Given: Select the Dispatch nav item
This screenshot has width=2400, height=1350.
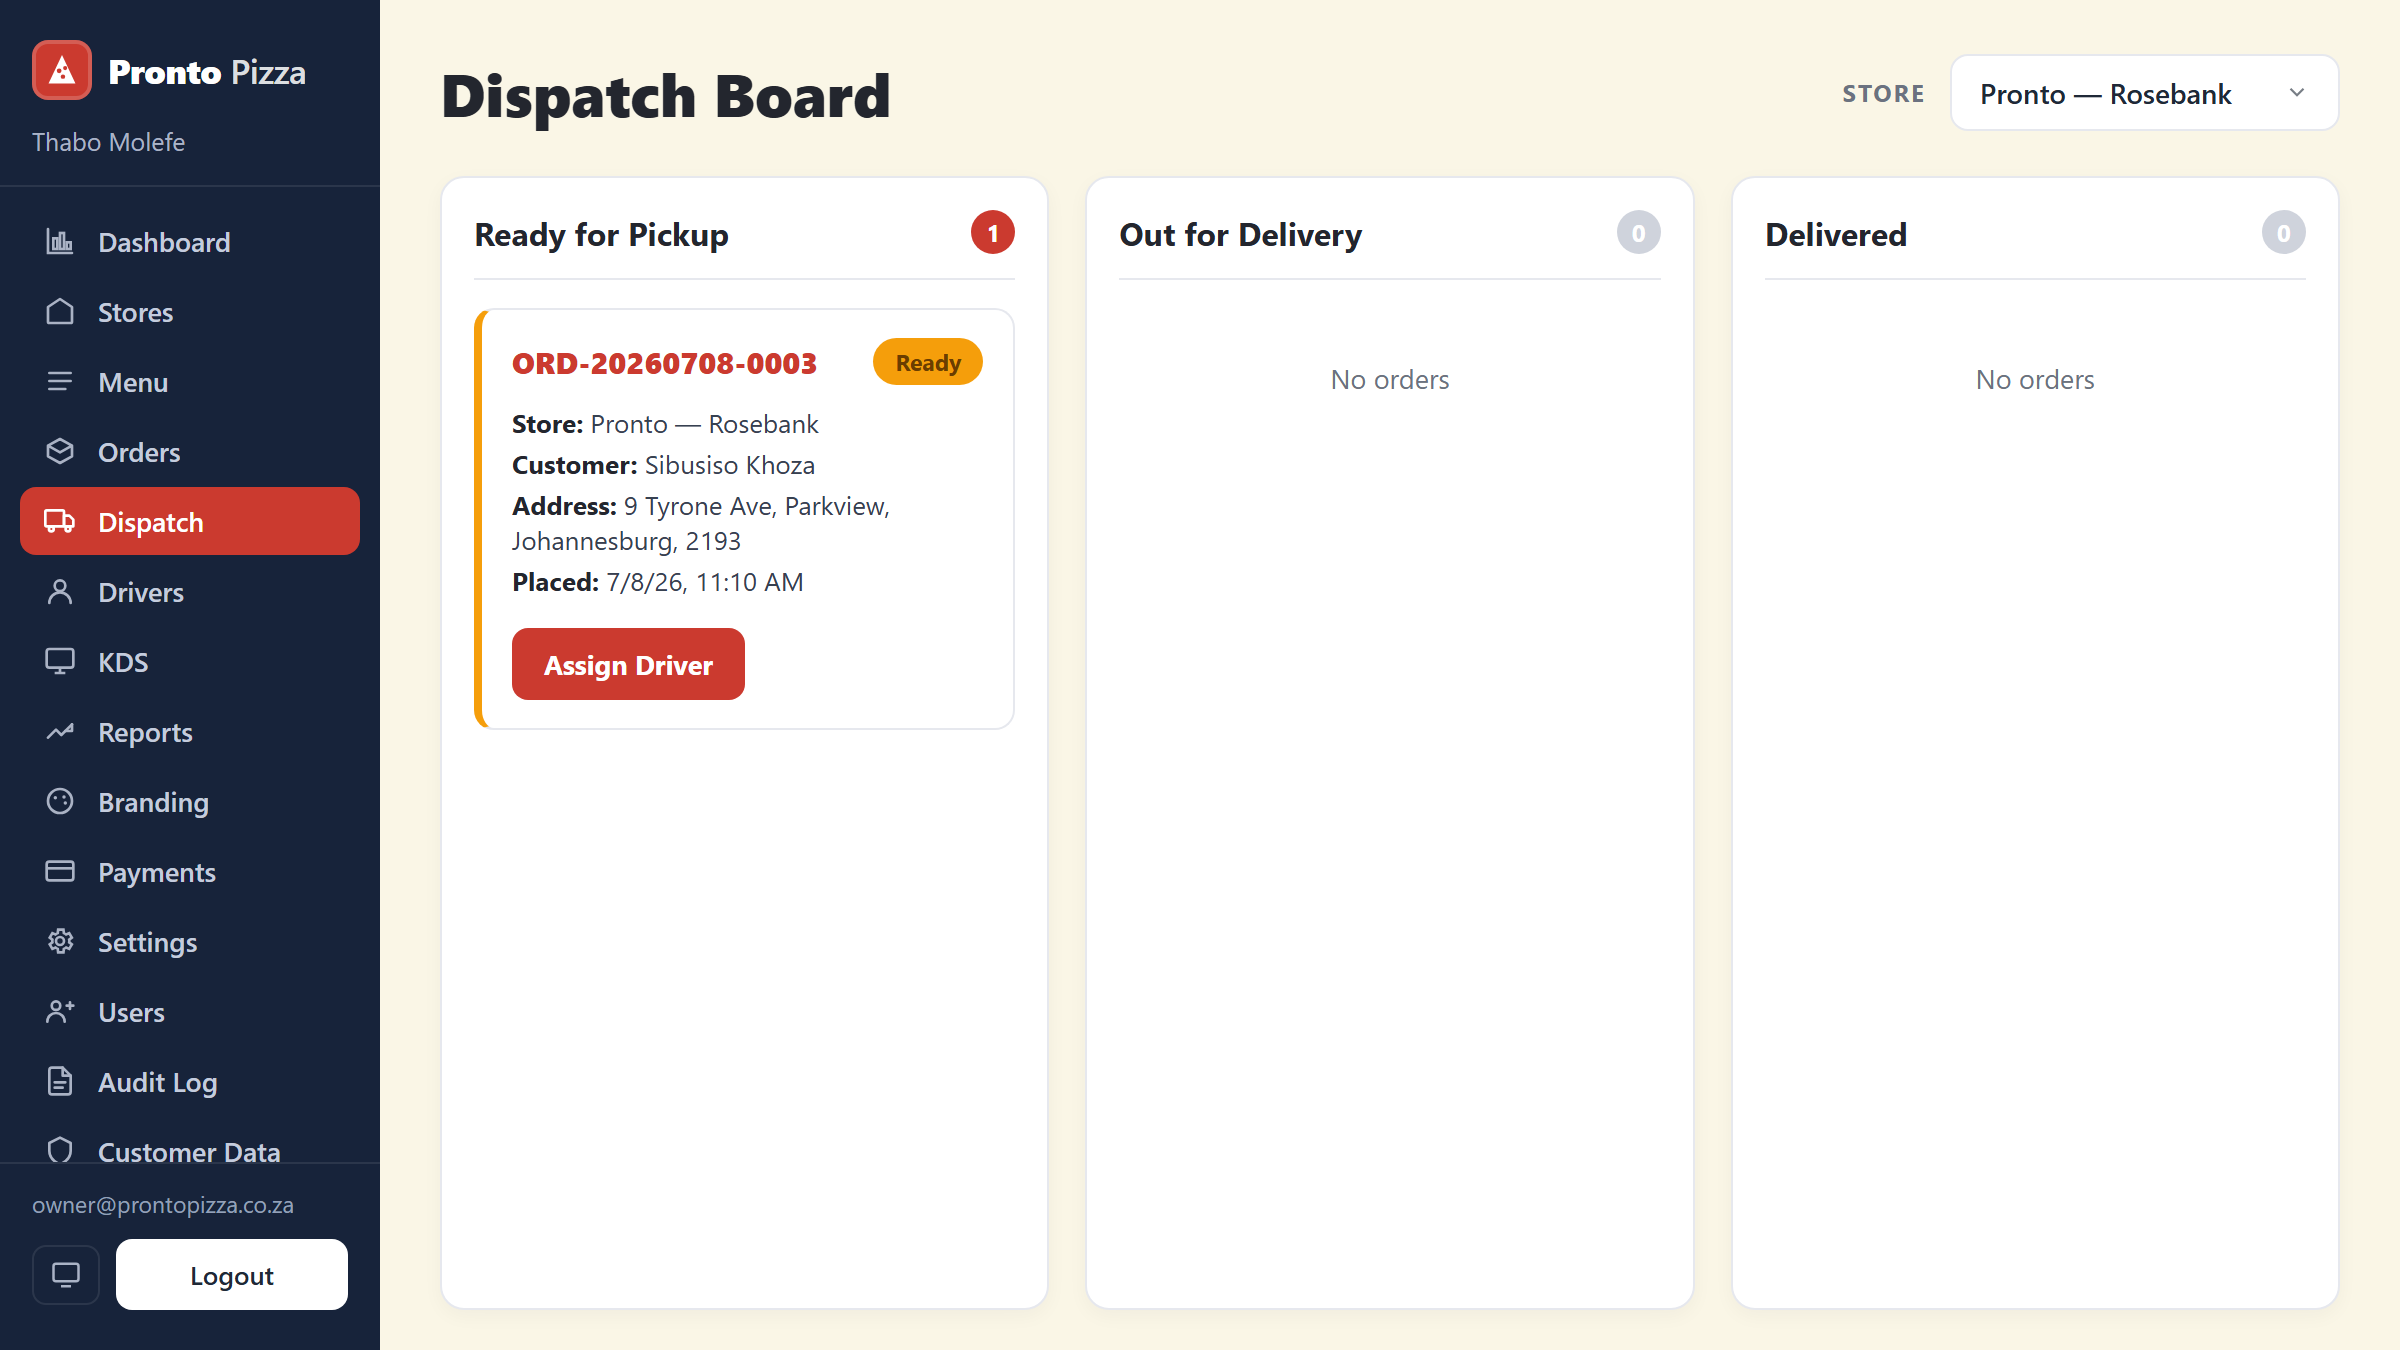Looking at the screenshot, I should [x=190, y=522].
